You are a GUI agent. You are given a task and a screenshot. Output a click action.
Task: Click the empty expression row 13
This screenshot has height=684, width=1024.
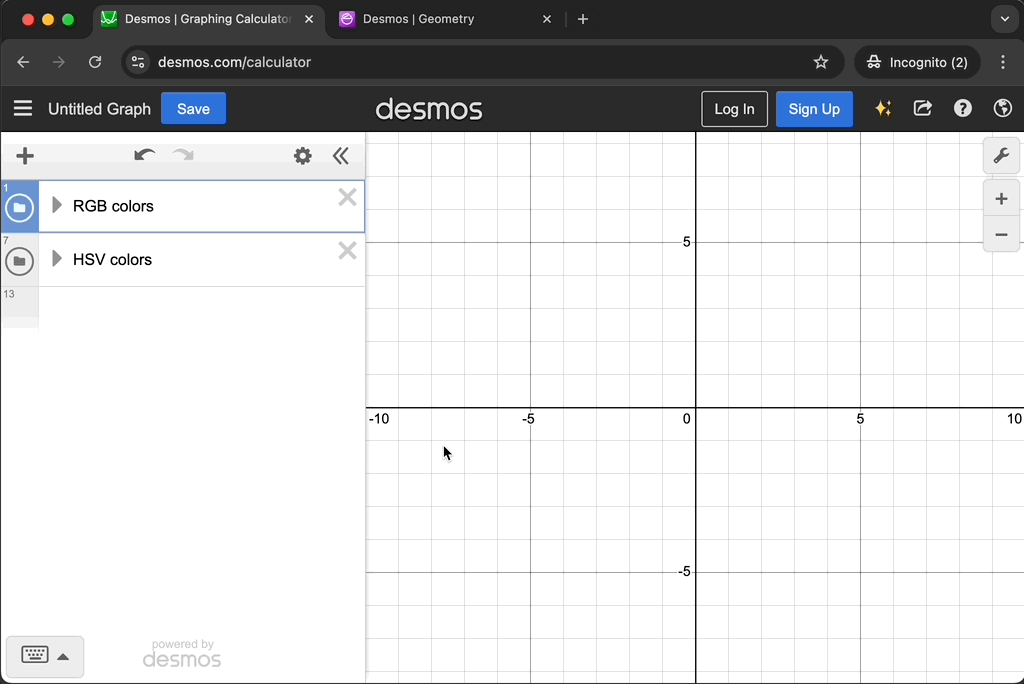200,307
